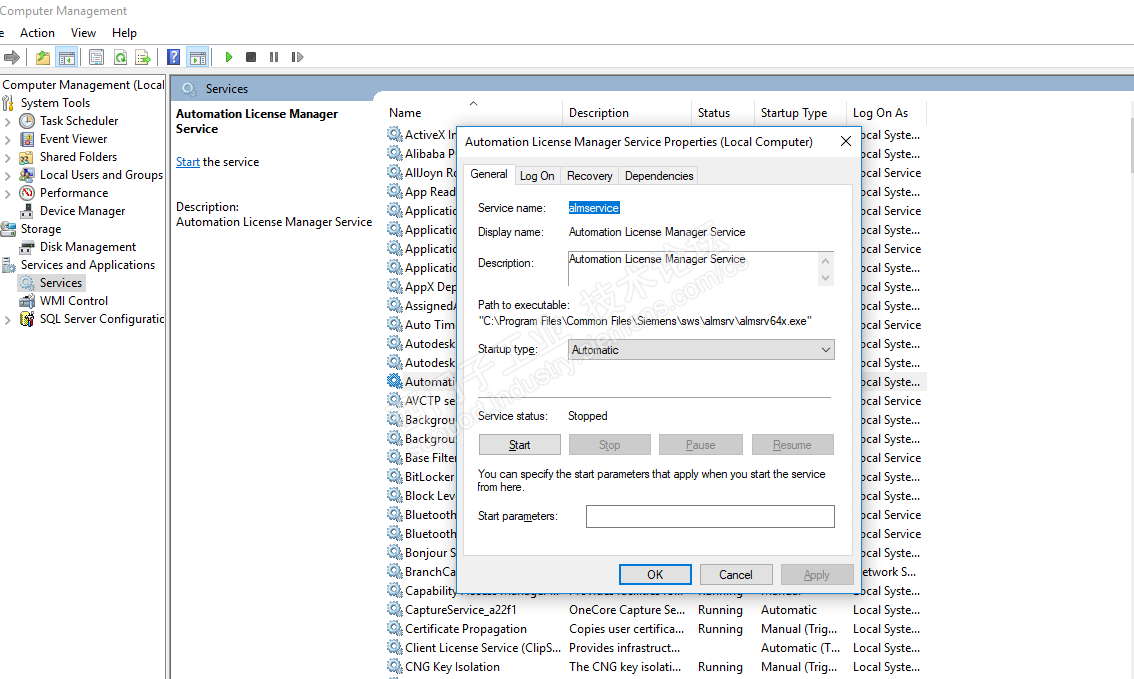Image resolution: width=1134 pixels, height=679 pixels.
Task: Click the Stop Service square icon
Action: (251, 57)
